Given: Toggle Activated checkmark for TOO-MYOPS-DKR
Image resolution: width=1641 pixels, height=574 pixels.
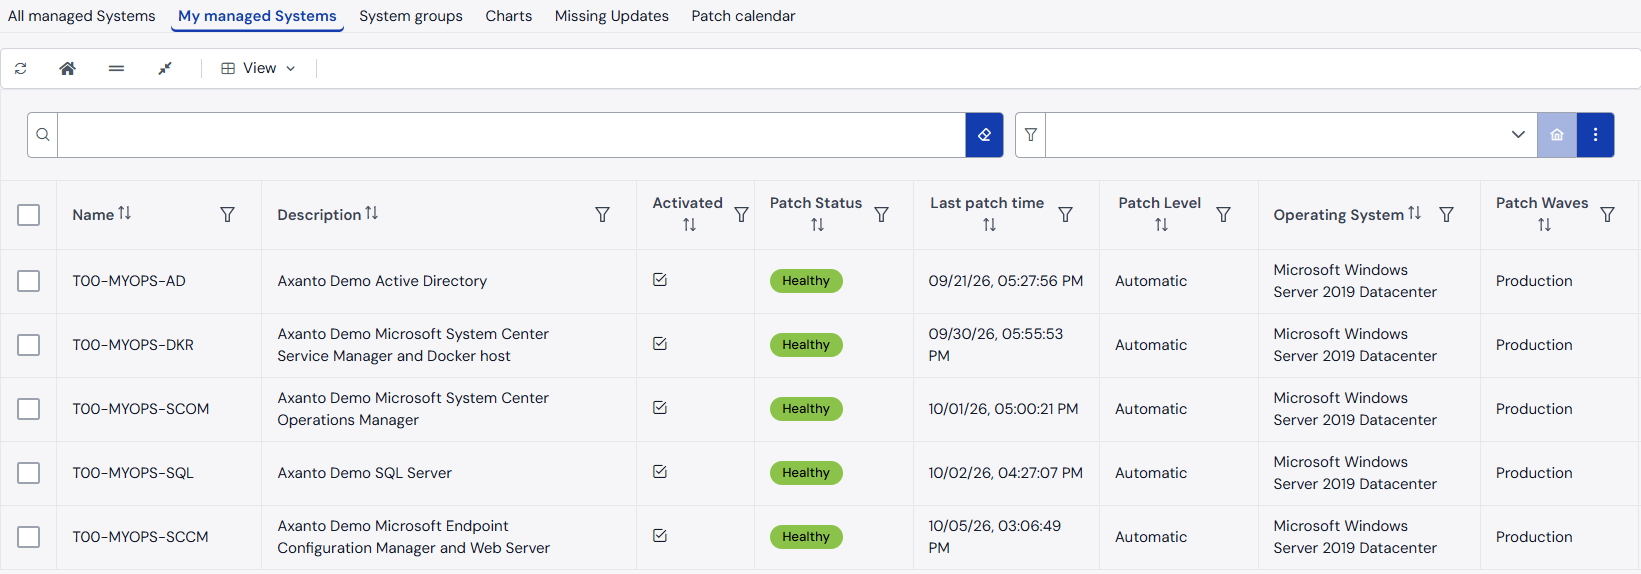Looking at the screenshot, I should click(x=660, y=344).
